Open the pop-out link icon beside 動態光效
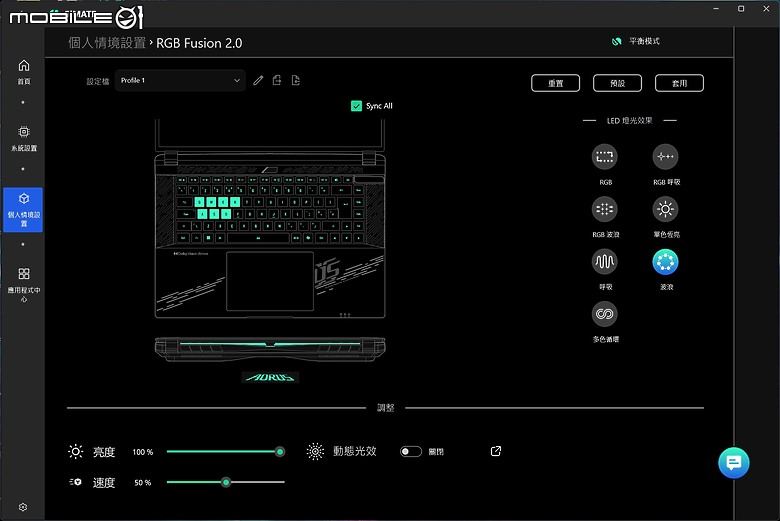Image resolution: width=780 pixels, height=521 pixels. point(495,451)
